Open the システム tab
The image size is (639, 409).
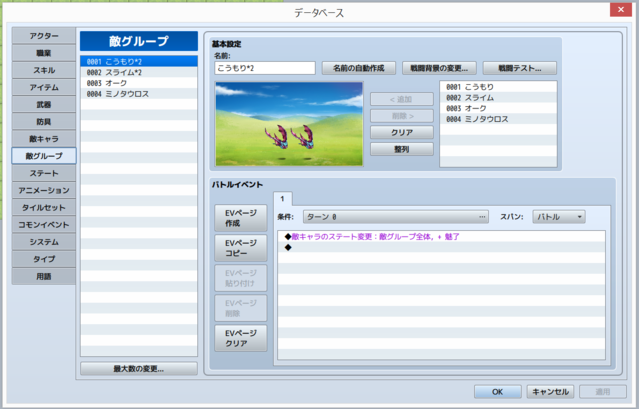(x=44, y=242)
